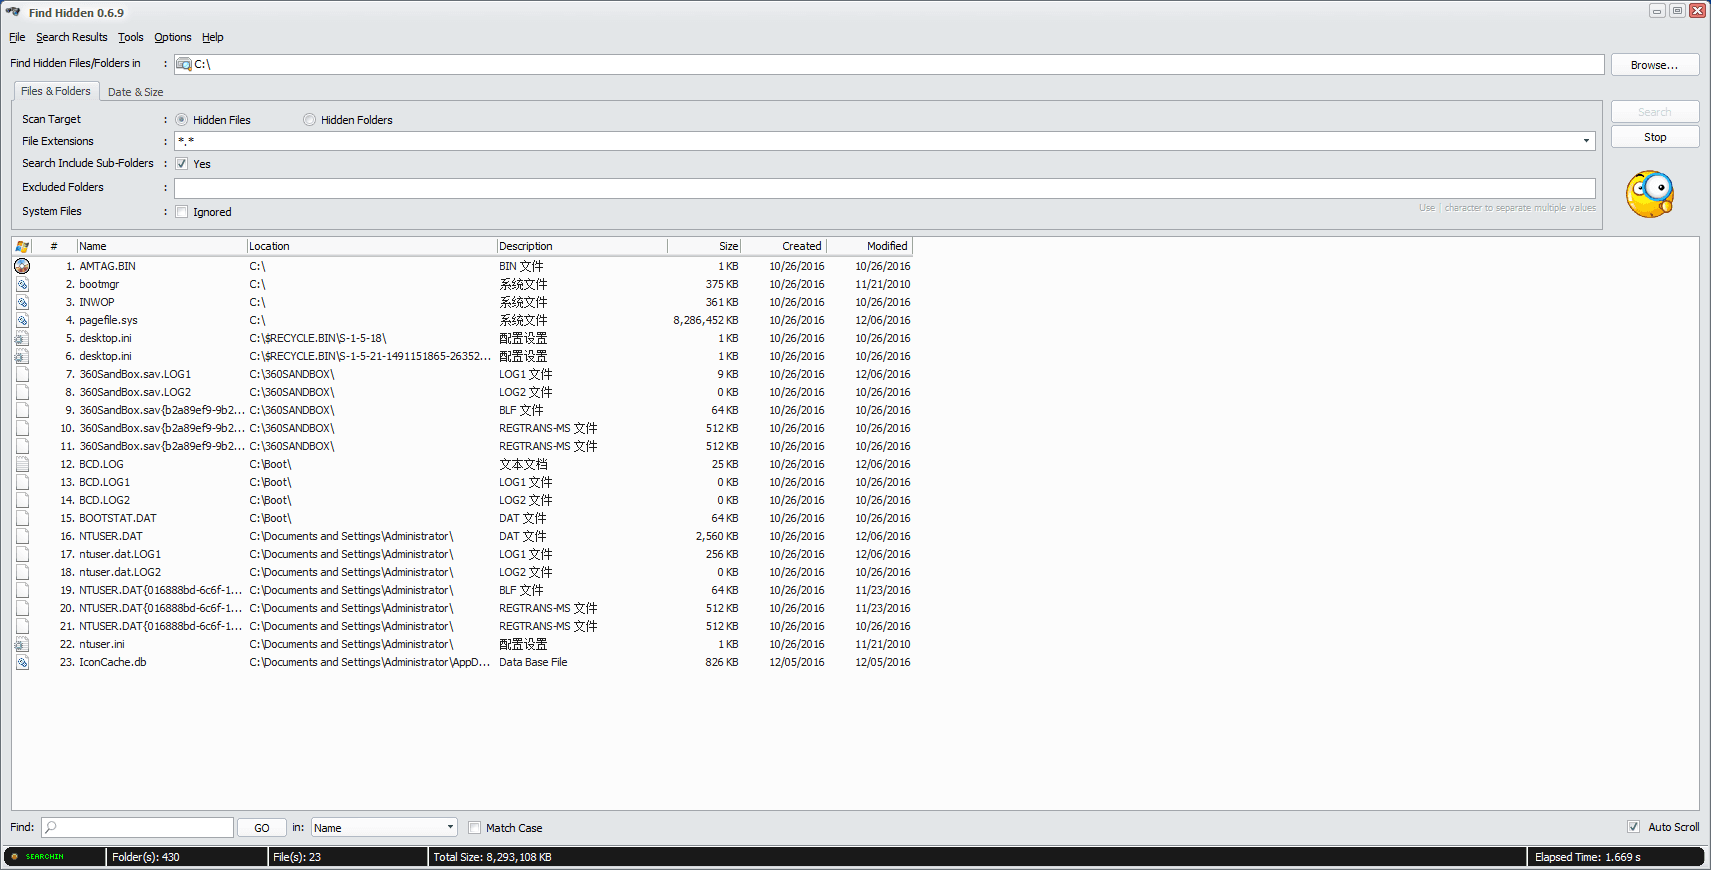
Task: Click the drive icon in the path field
Action: coord(184,64)
